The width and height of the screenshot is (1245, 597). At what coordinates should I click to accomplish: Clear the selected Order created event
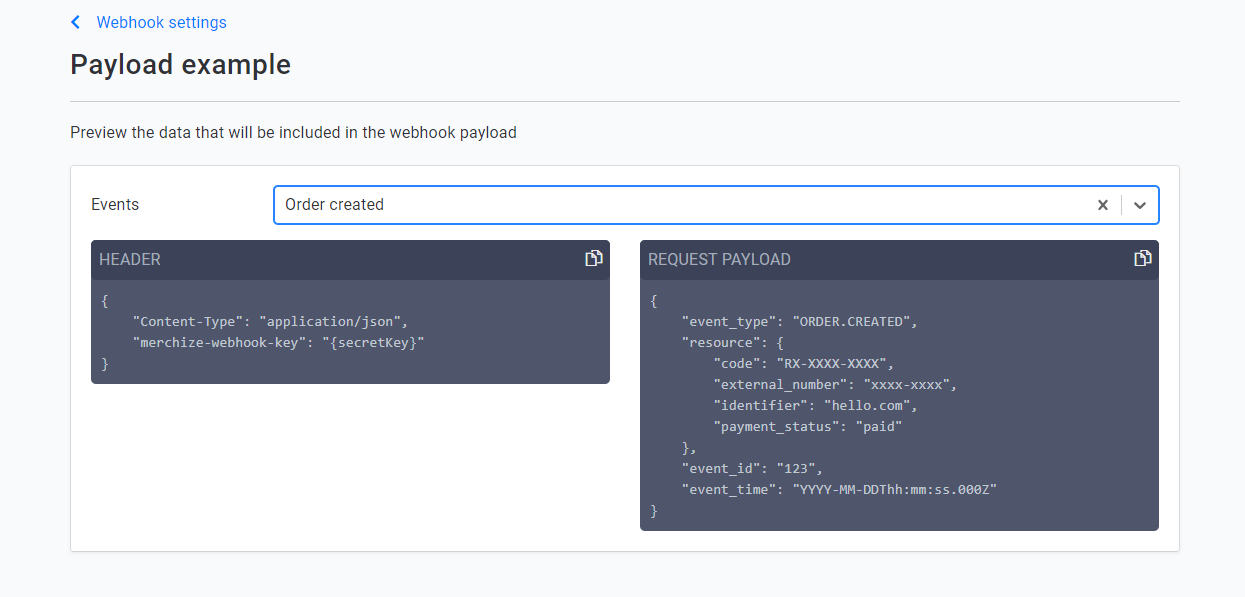coord(1103,205)
